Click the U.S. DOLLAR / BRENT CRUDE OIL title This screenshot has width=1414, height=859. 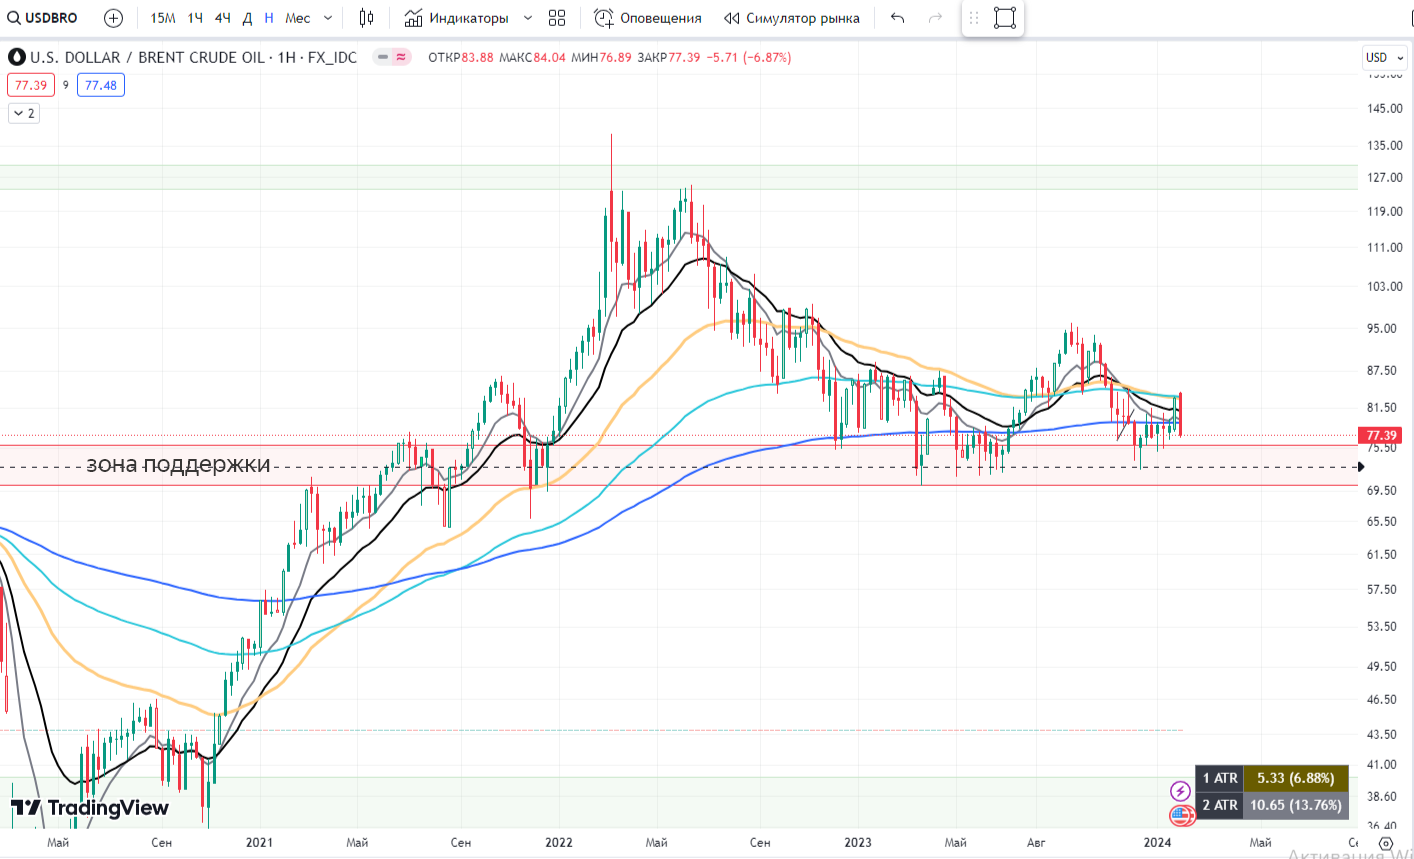[148, 57]
